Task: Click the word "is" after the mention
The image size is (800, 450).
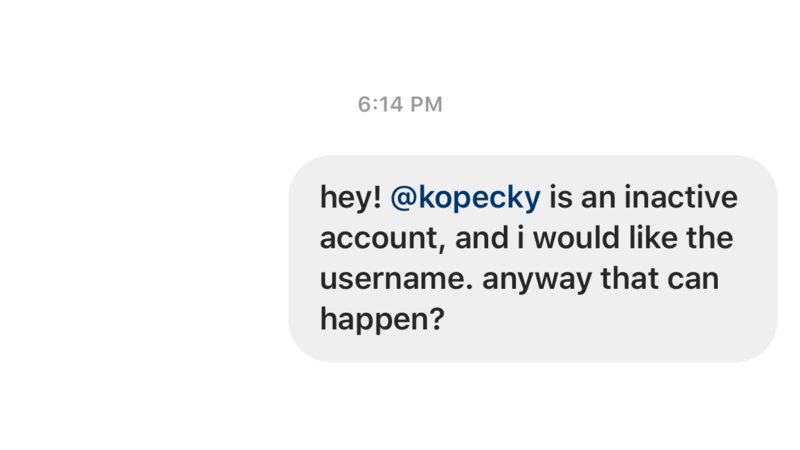Action: pos(561,197)
